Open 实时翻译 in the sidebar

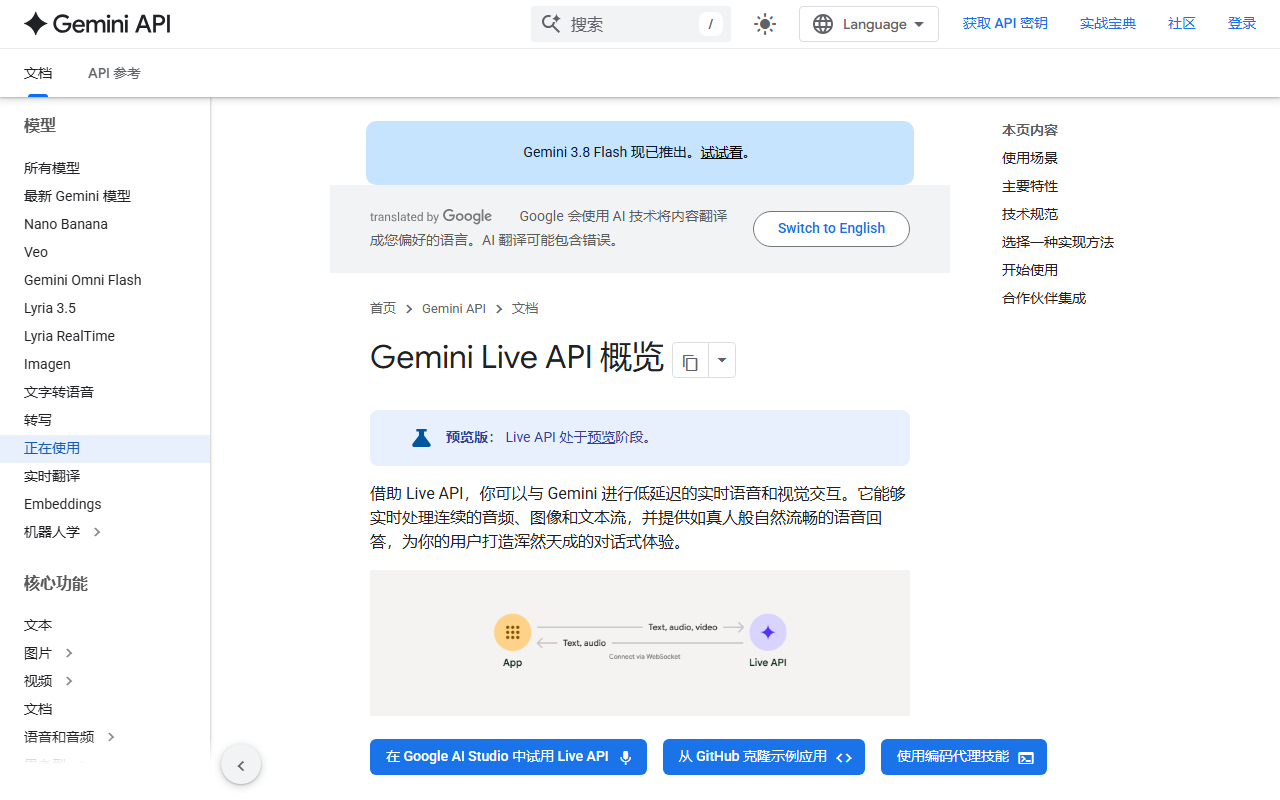pos(52,476)
